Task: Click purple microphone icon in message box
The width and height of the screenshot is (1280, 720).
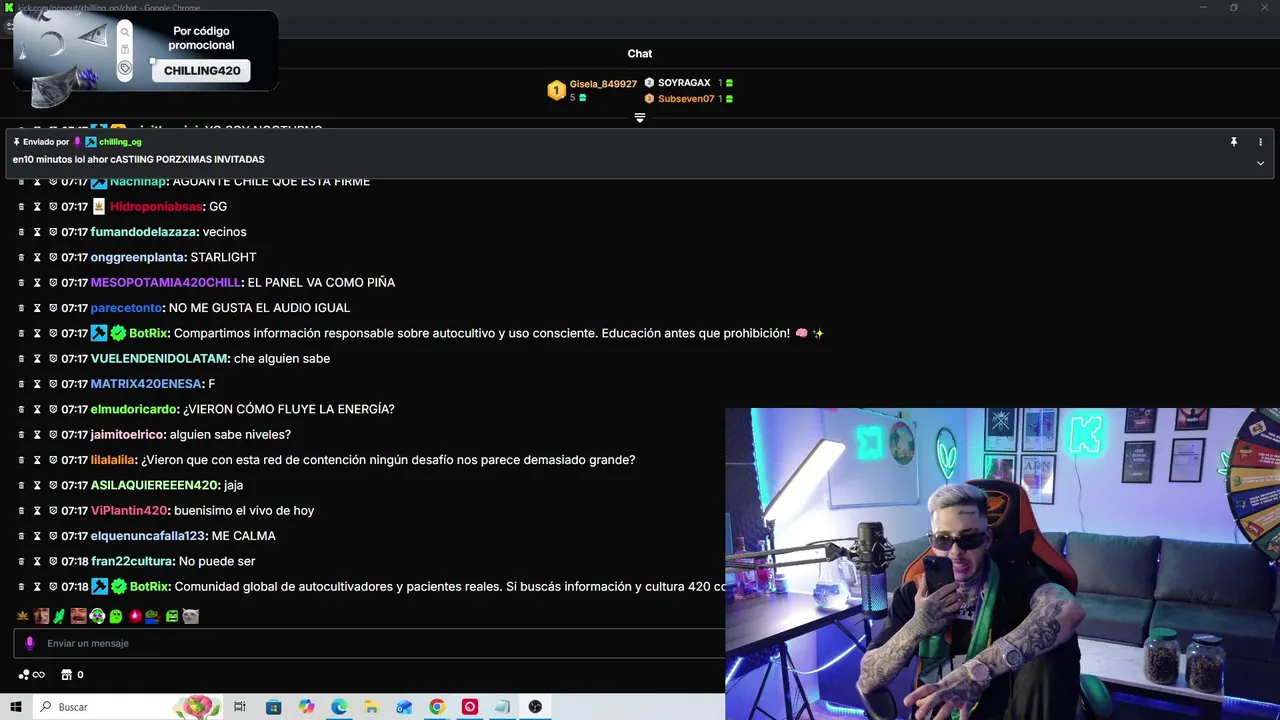Action: pos(30,644)
